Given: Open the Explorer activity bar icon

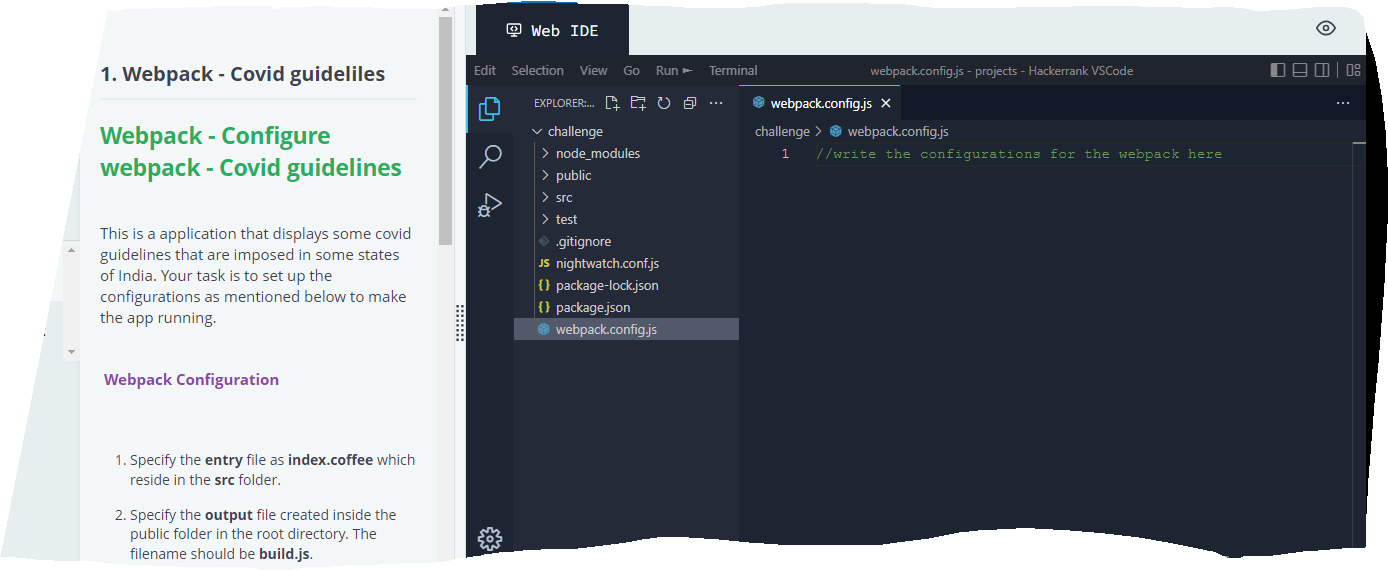Looking at the screenshot, I should tap(490, 109).
